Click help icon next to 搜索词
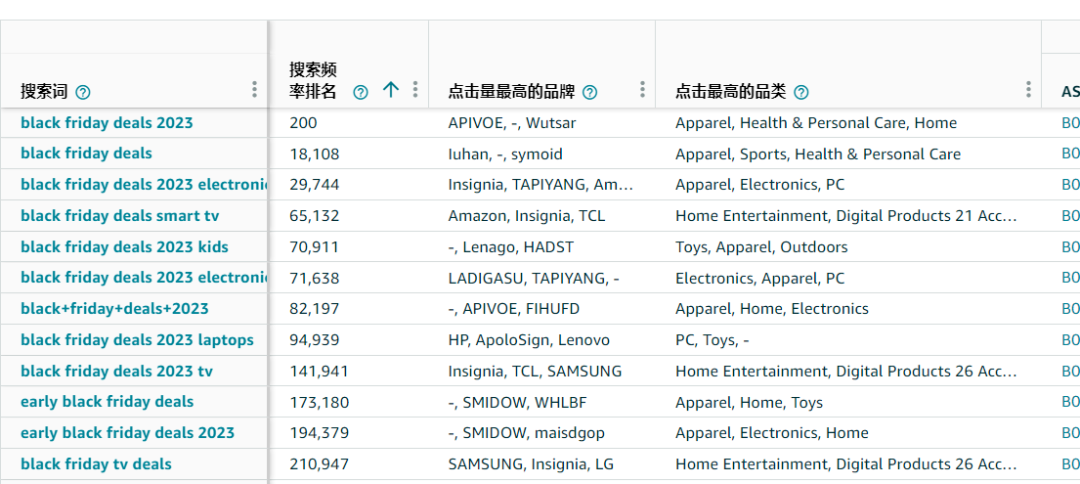 tap(83, 92)
